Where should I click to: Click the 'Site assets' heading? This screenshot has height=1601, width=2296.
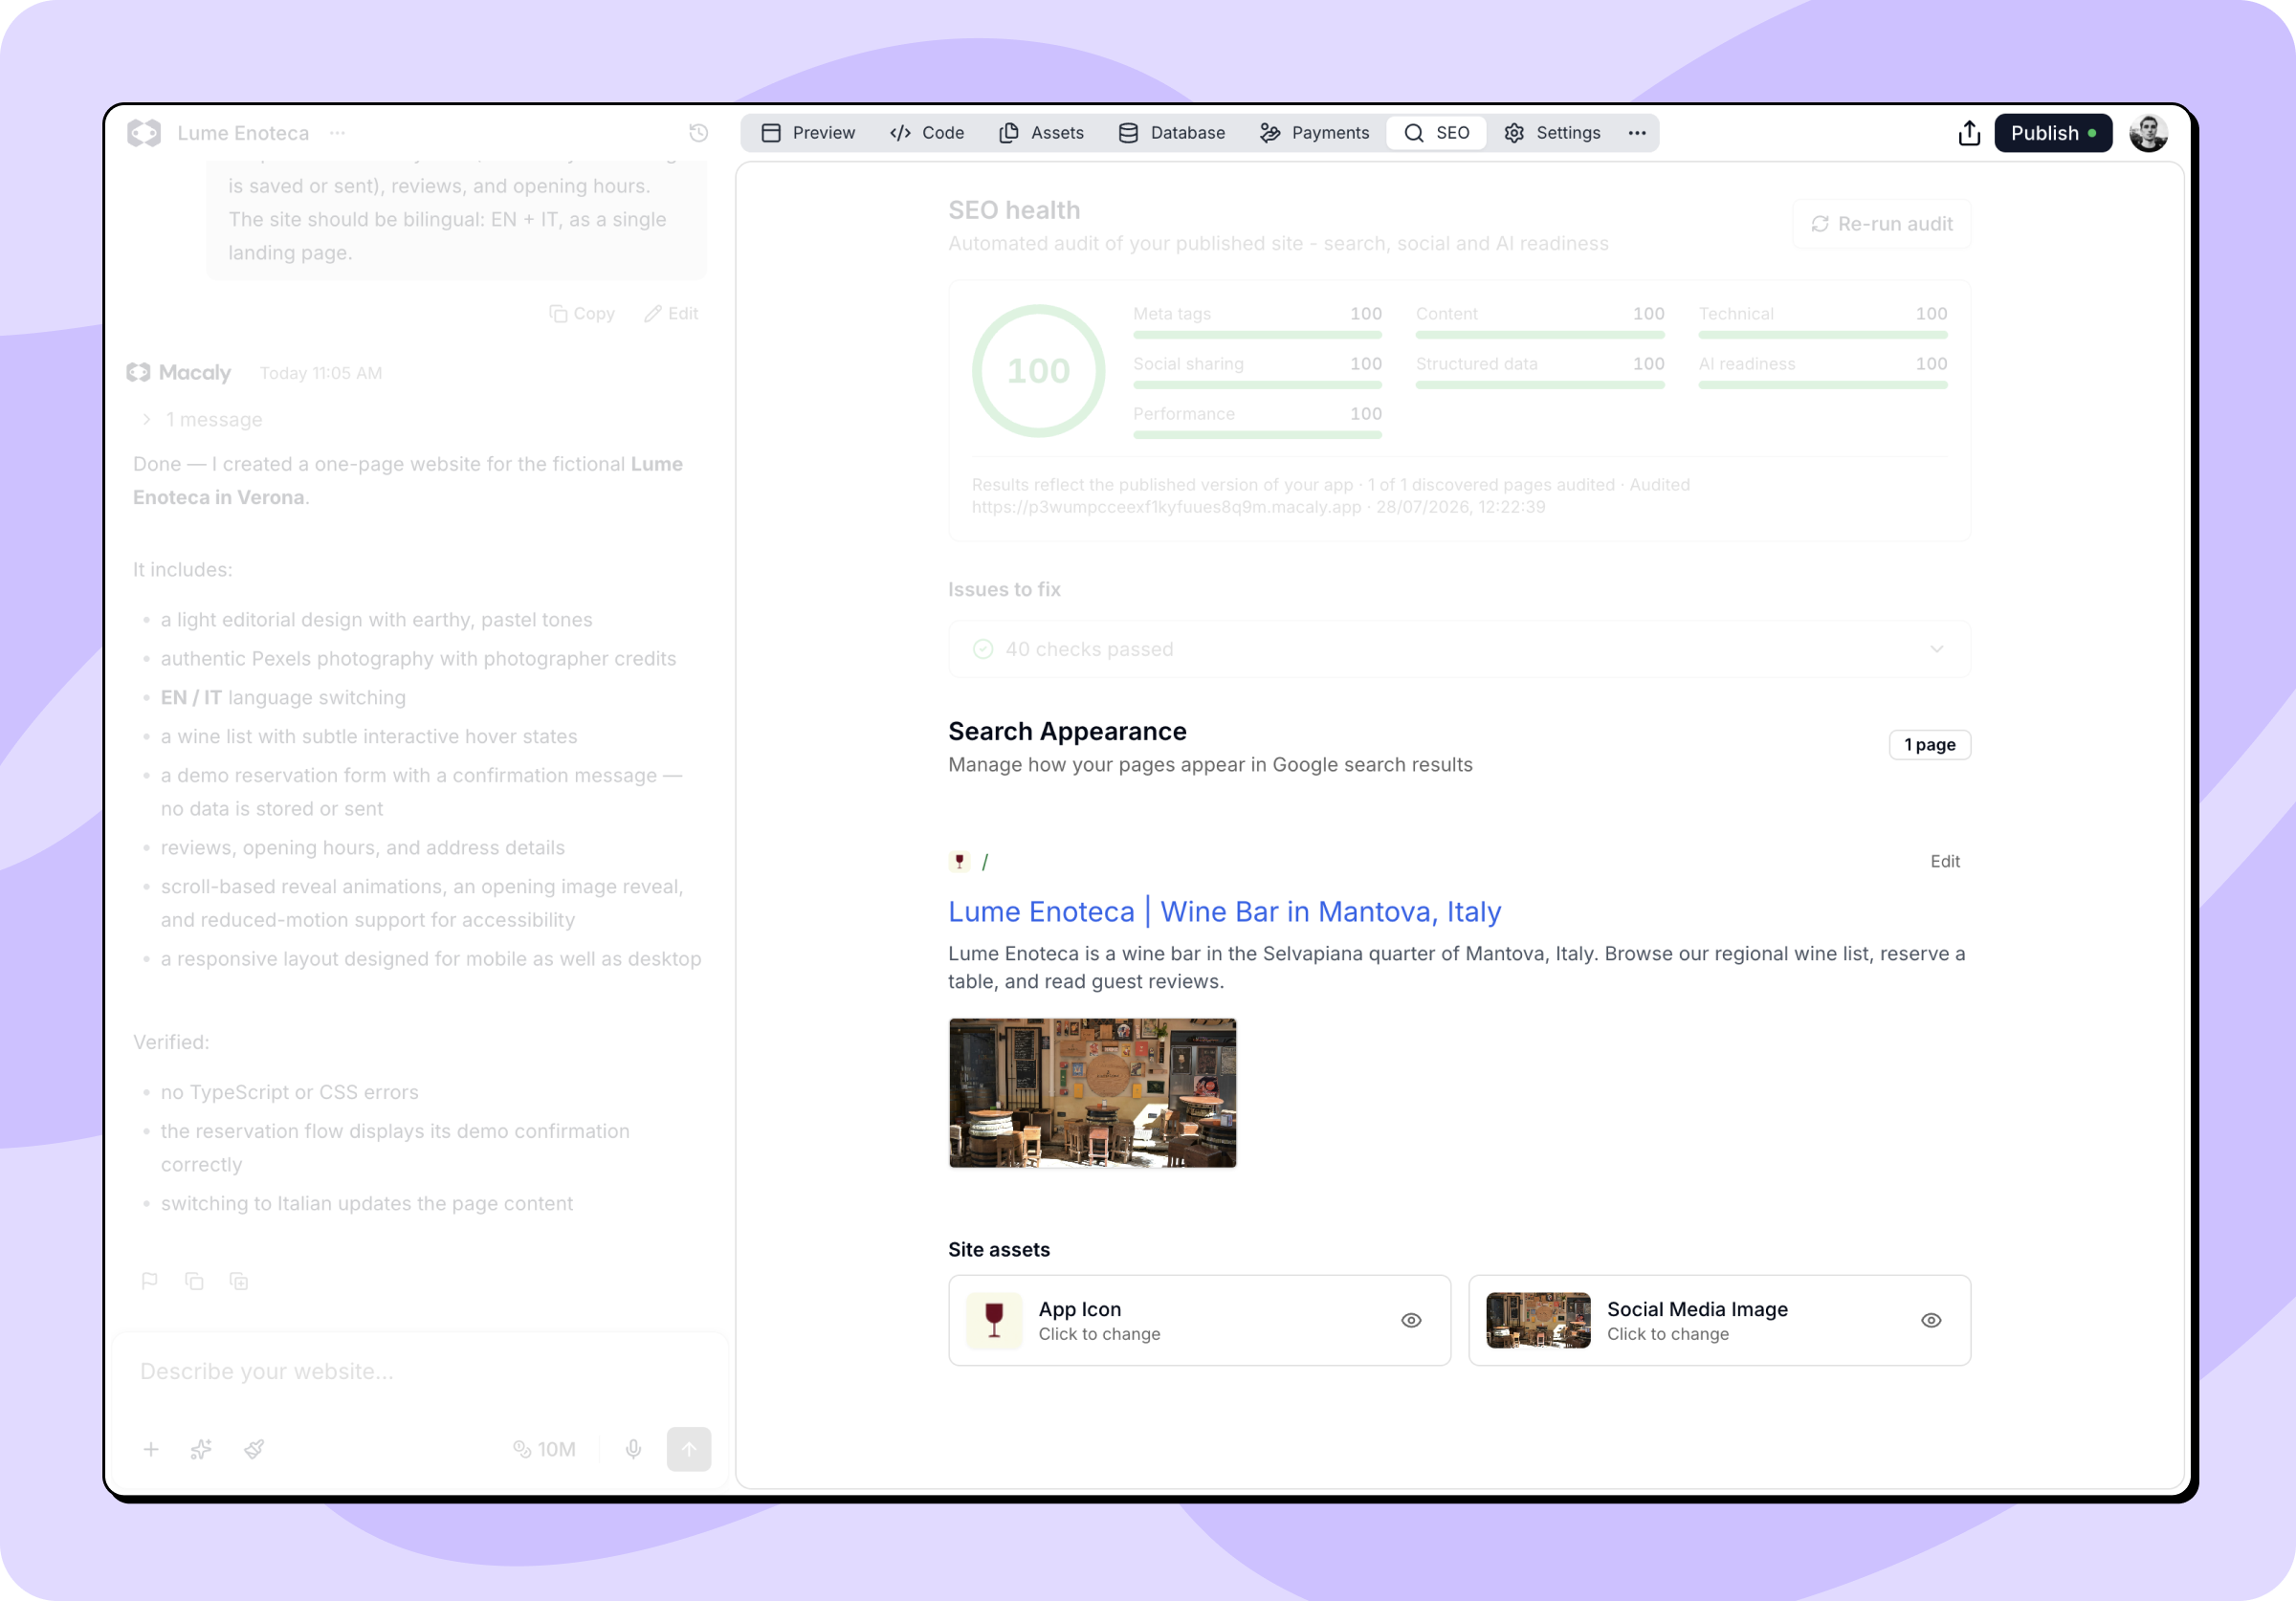tap(998, 1249)
